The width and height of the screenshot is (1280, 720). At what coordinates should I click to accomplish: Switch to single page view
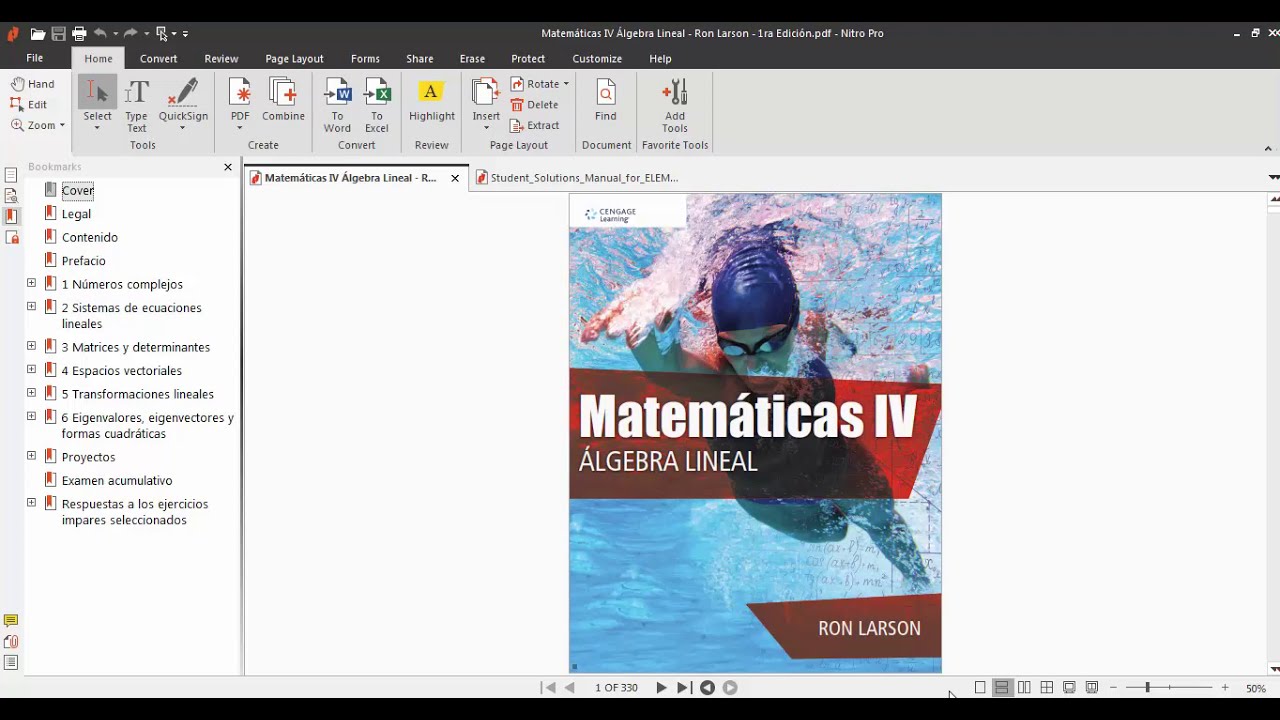(x=980, y=688)
